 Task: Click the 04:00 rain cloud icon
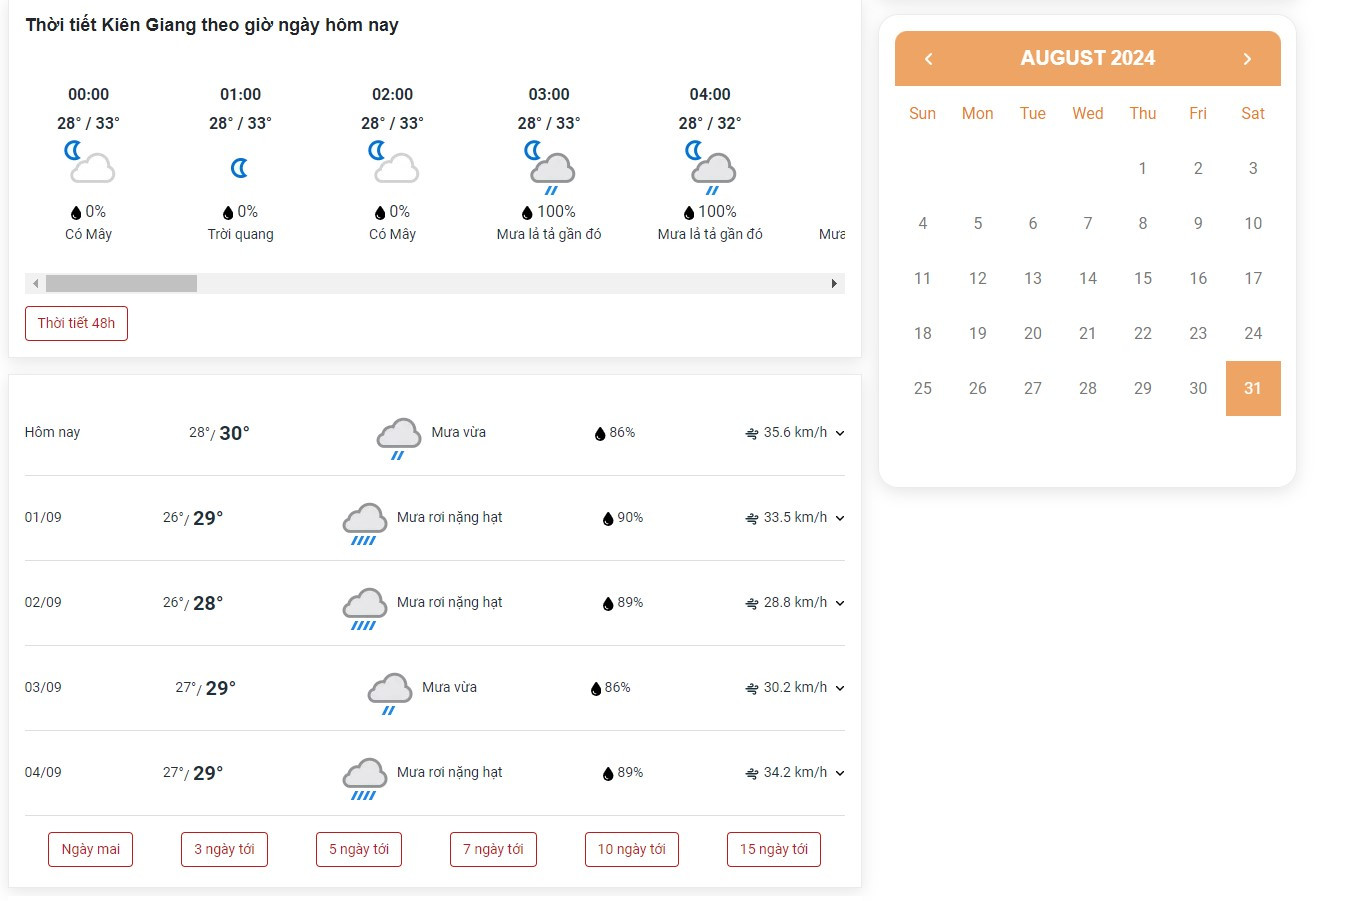[711, 167]
